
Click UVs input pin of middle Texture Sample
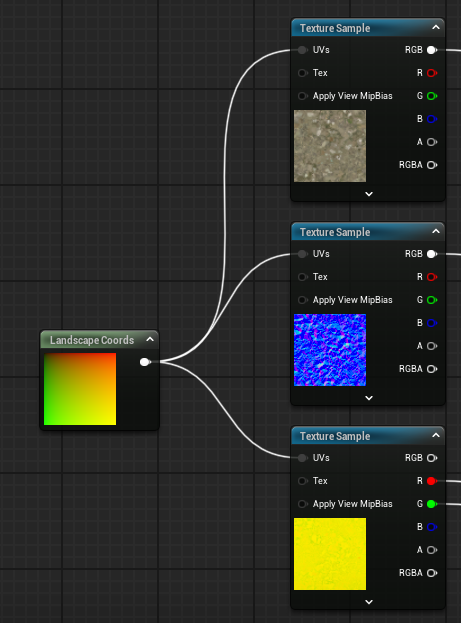pyautogui.click(x=302, y=254)
